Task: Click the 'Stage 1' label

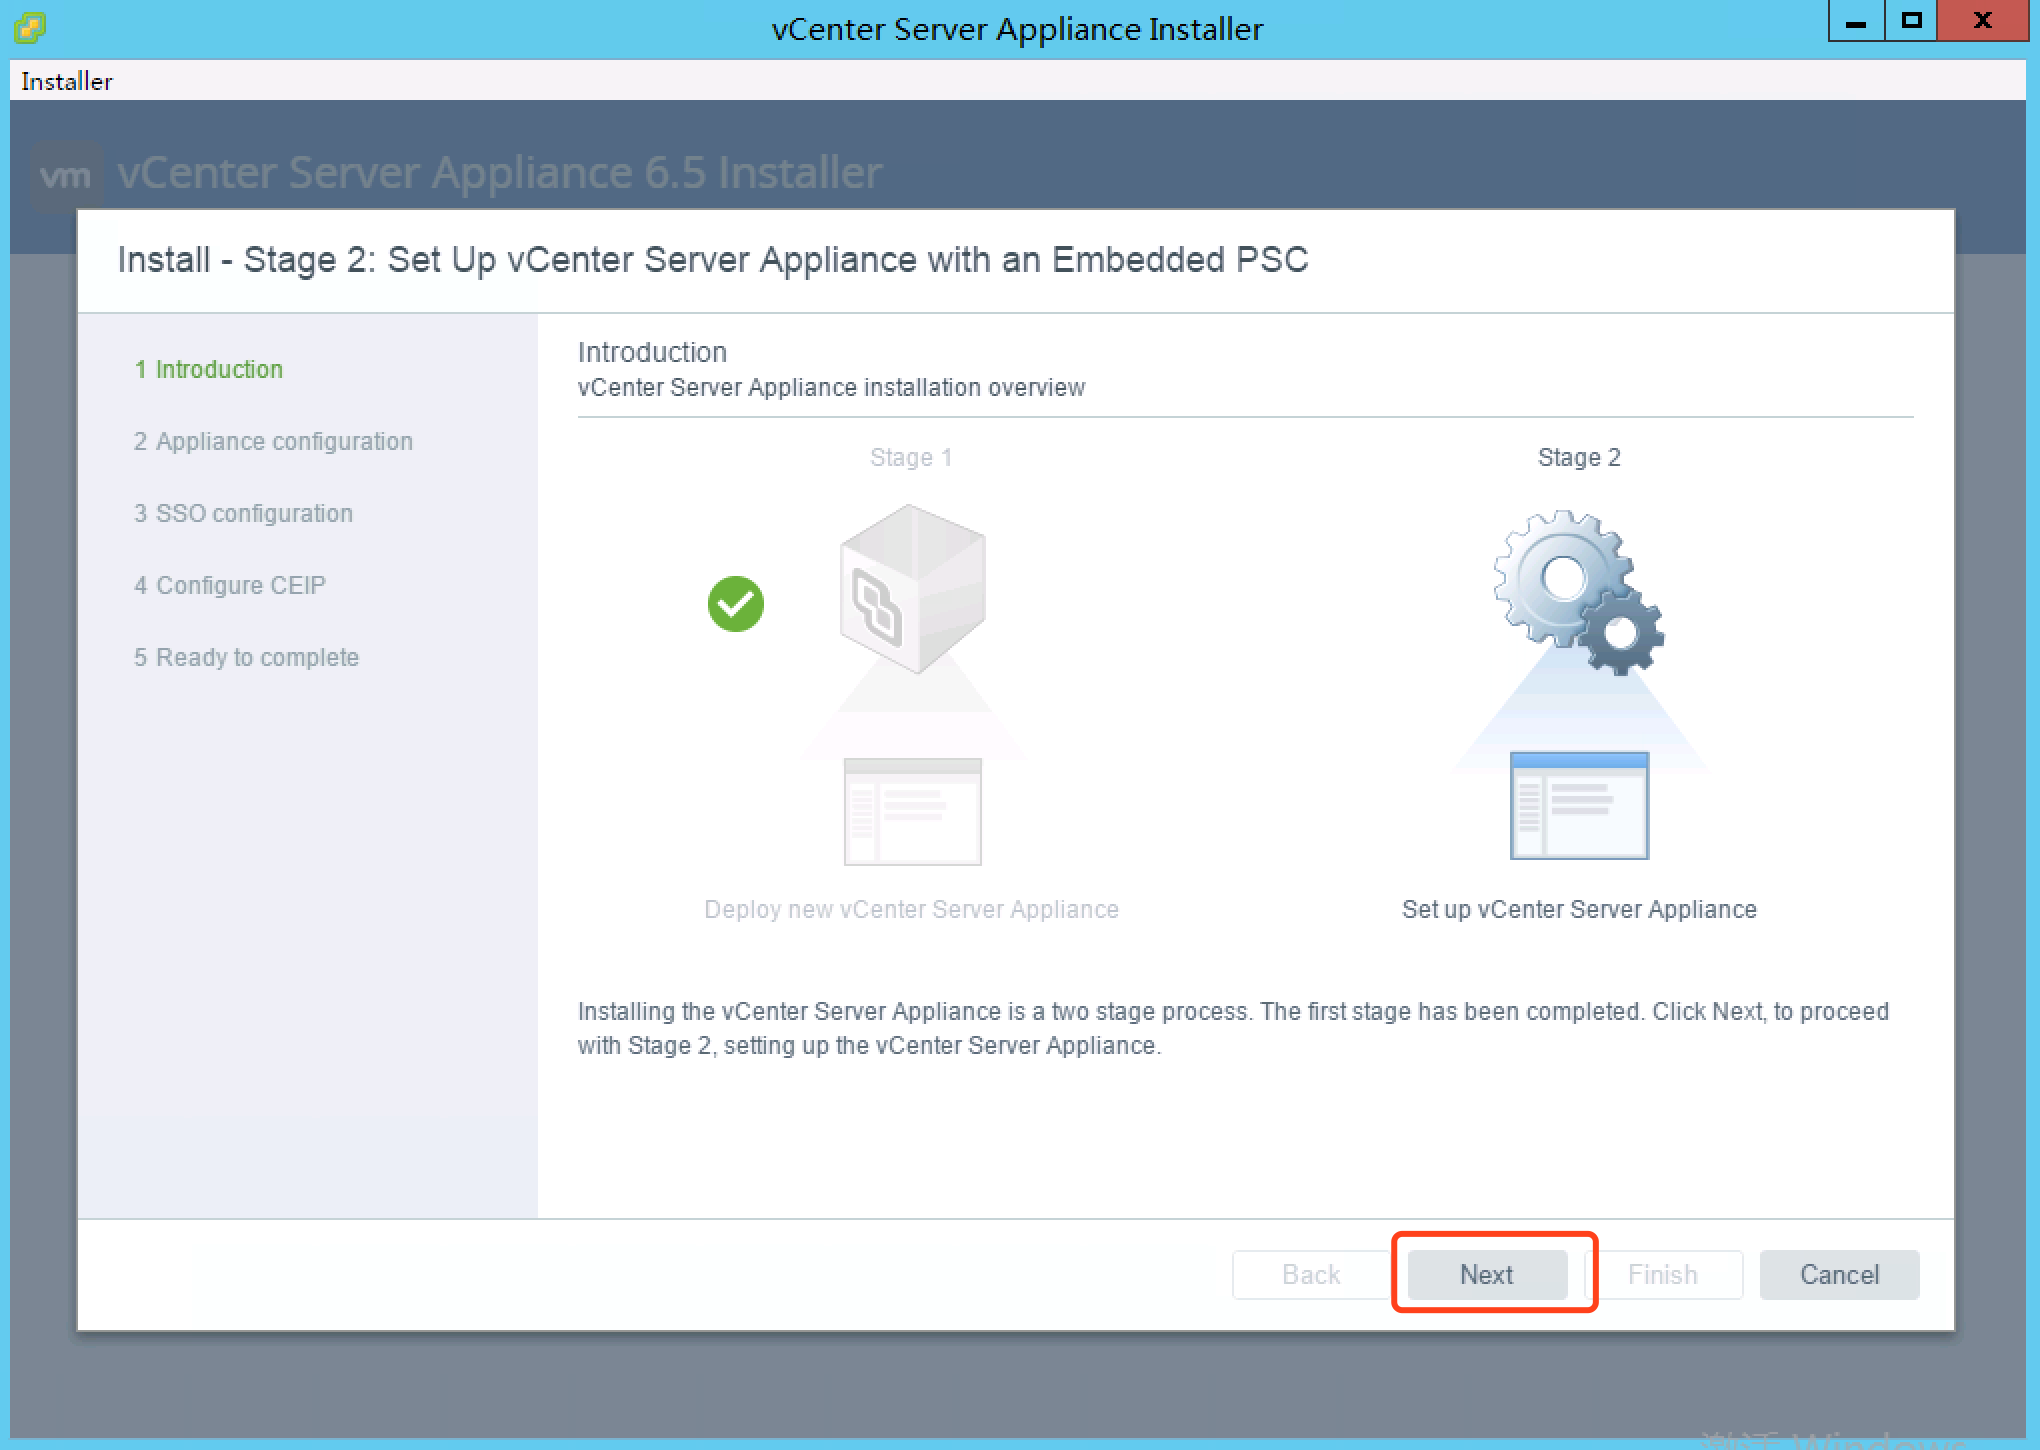Action: pos(911,457)
